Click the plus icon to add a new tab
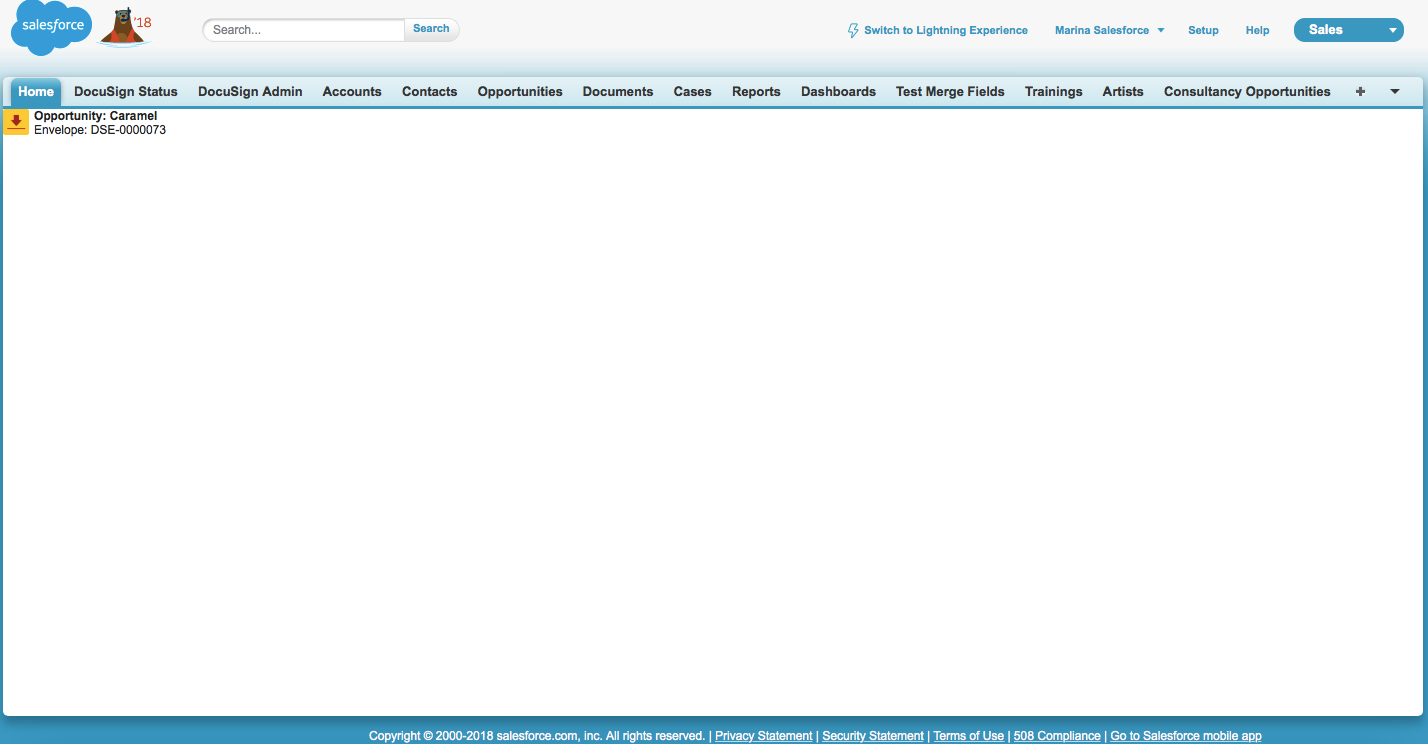The height and width of the screenshot is (744, 1428). (1360, 91)
